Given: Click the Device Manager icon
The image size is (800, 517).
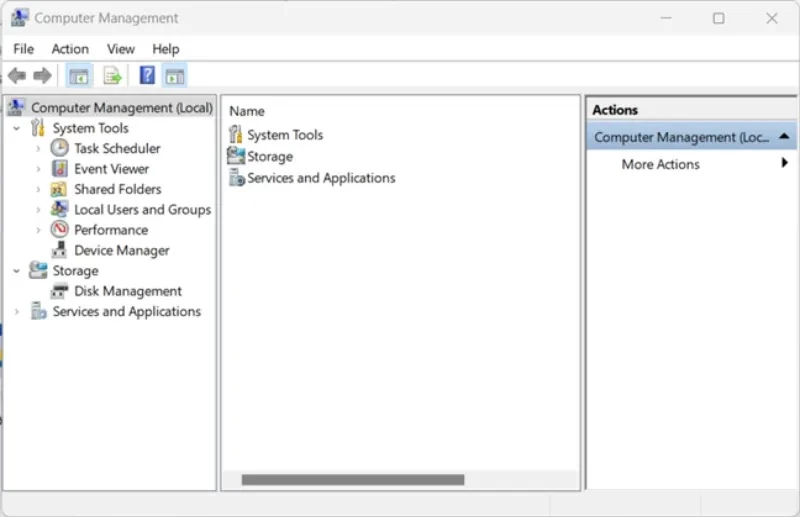Looking at the screenshot, I should pyautogui.click(x=59, y=250).
